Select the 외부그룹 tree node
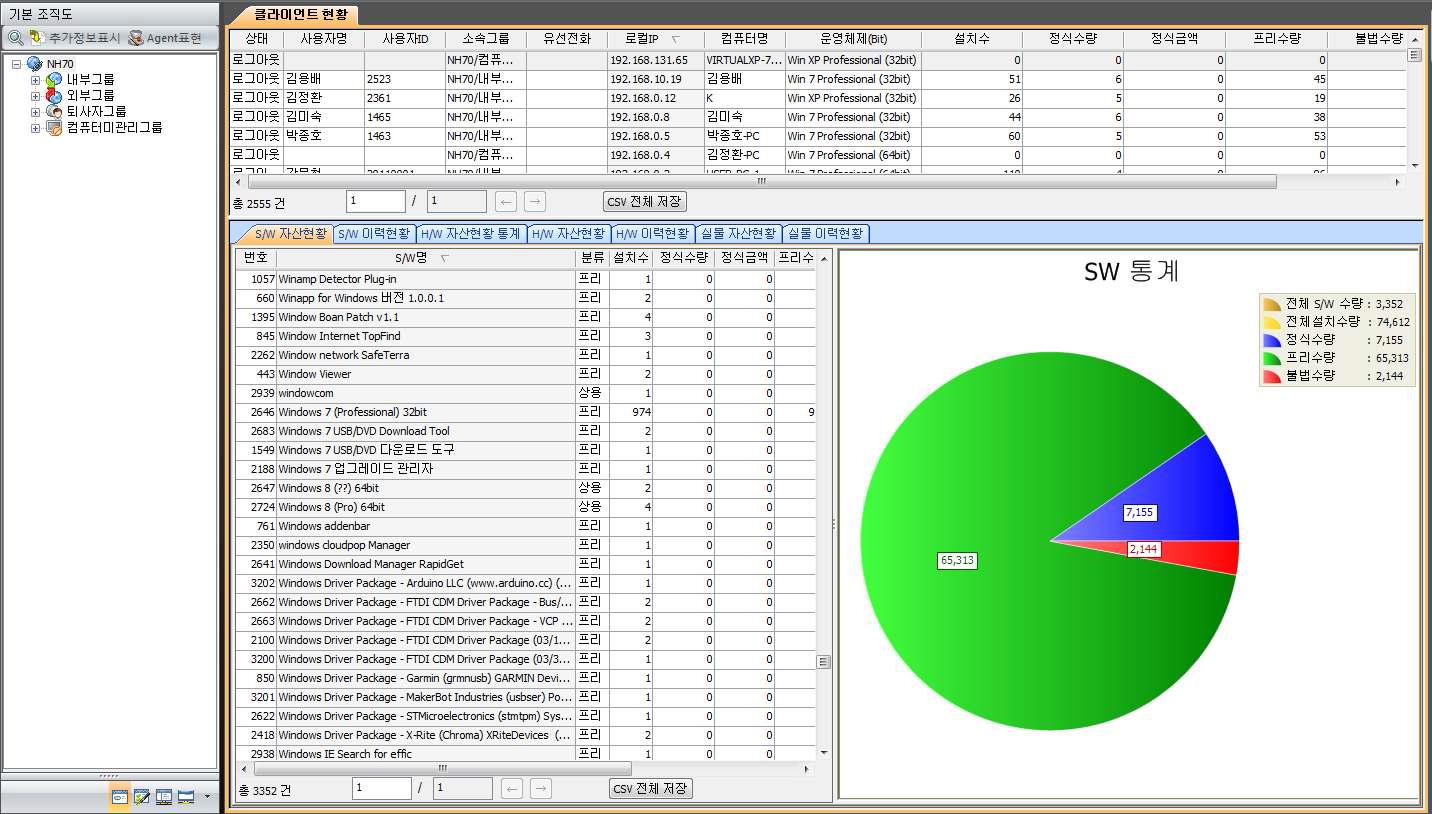Image resolution: width=1432 pixels, height=814 pixels. (x=90, y=96)
